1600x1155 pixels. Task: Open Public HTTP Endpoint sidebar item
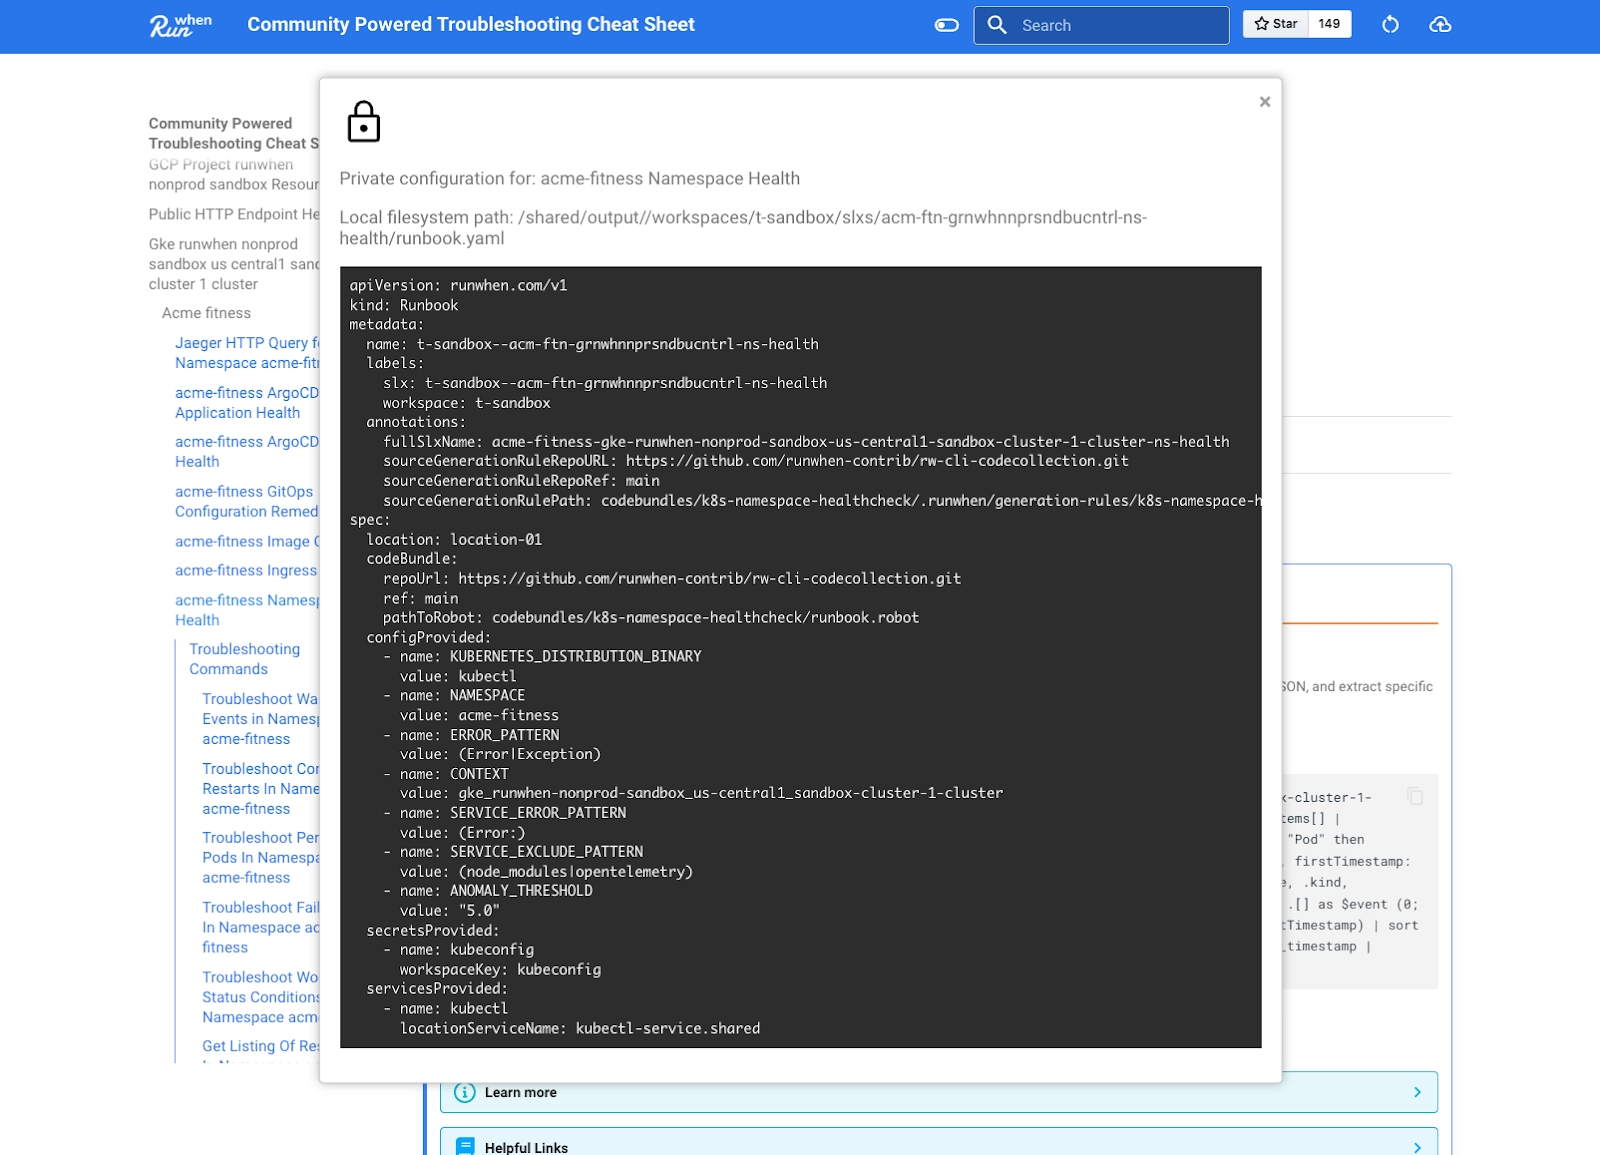pos(234,214)
